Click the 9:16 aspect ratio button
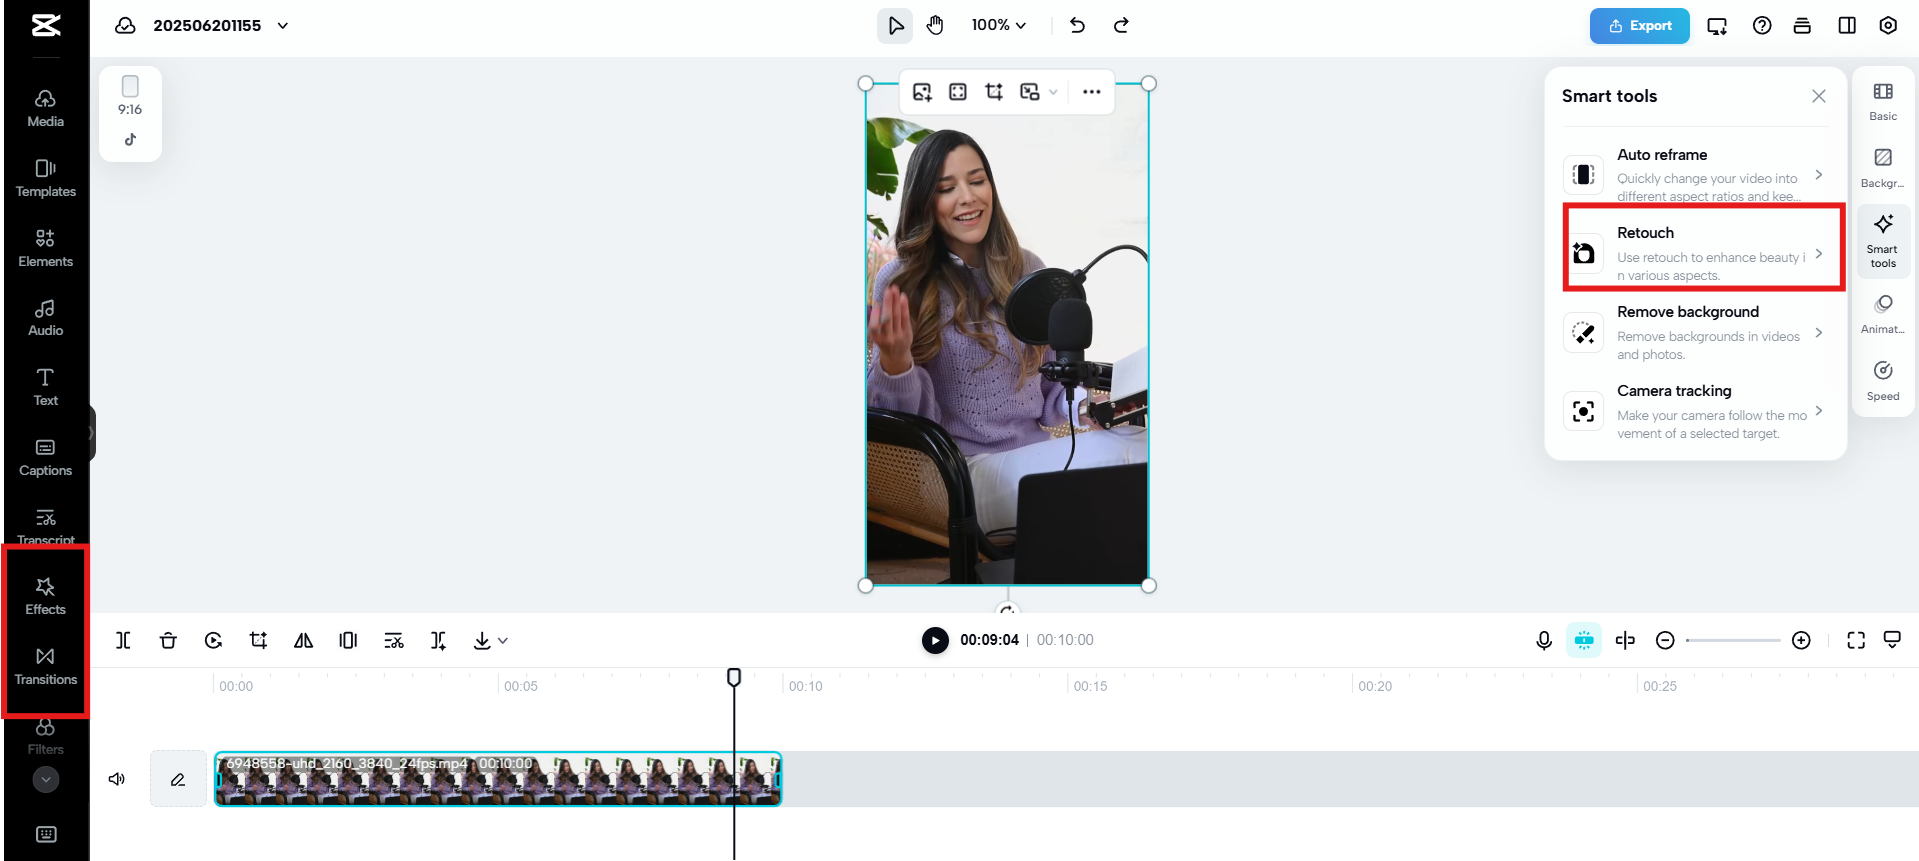This screenshot has height=861, width=1919. [x=130, y=96]
